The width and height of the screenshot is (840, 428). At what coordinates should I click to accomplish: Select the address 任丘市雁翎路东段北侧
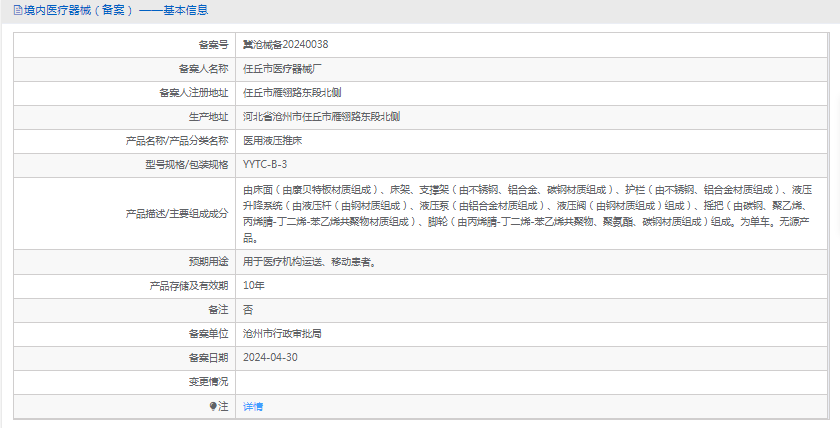coord(292,93)
